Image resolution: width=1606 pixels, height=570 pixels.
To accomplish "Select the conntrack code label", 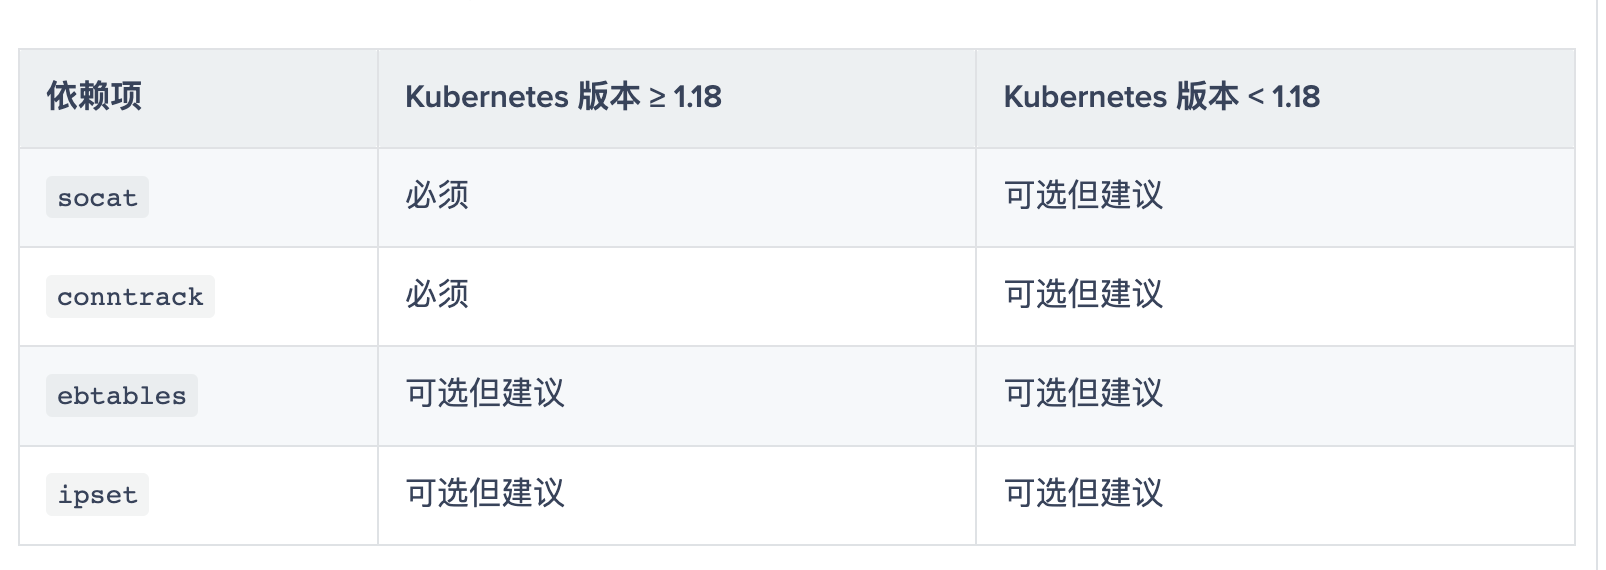I will (x=130, y=297).
